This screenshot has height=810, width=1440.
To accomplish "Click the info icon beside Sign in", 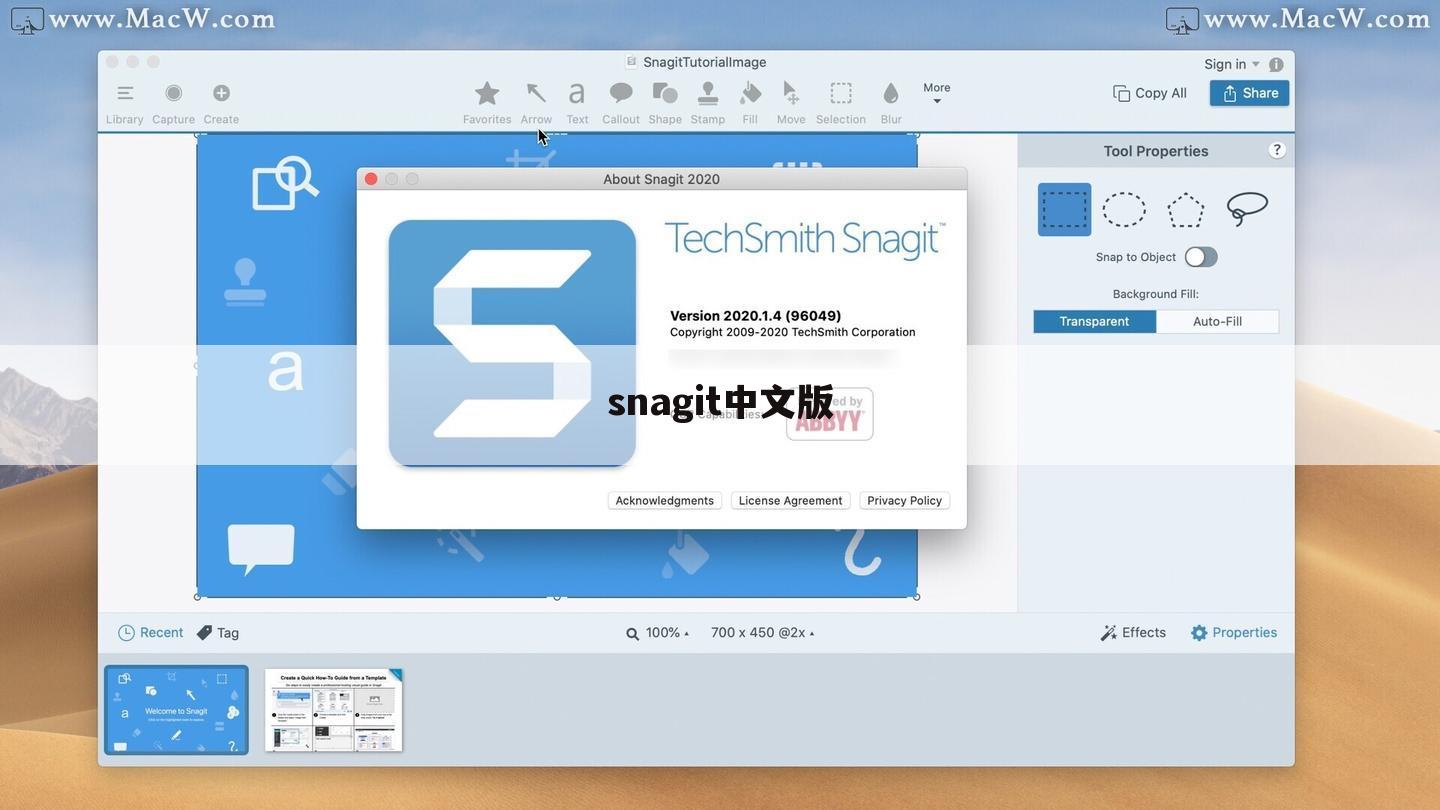I will point(1276,64).
